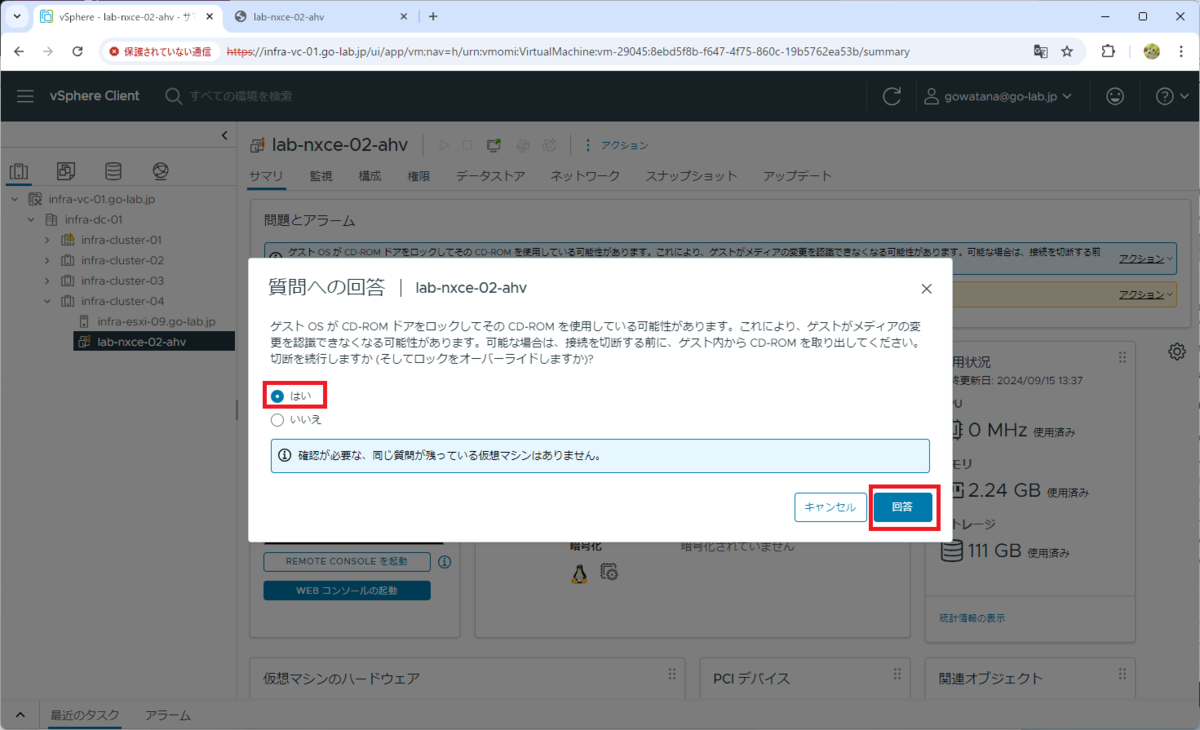
Task: Open a new browser tab with plus
Action: click(433, 17)
